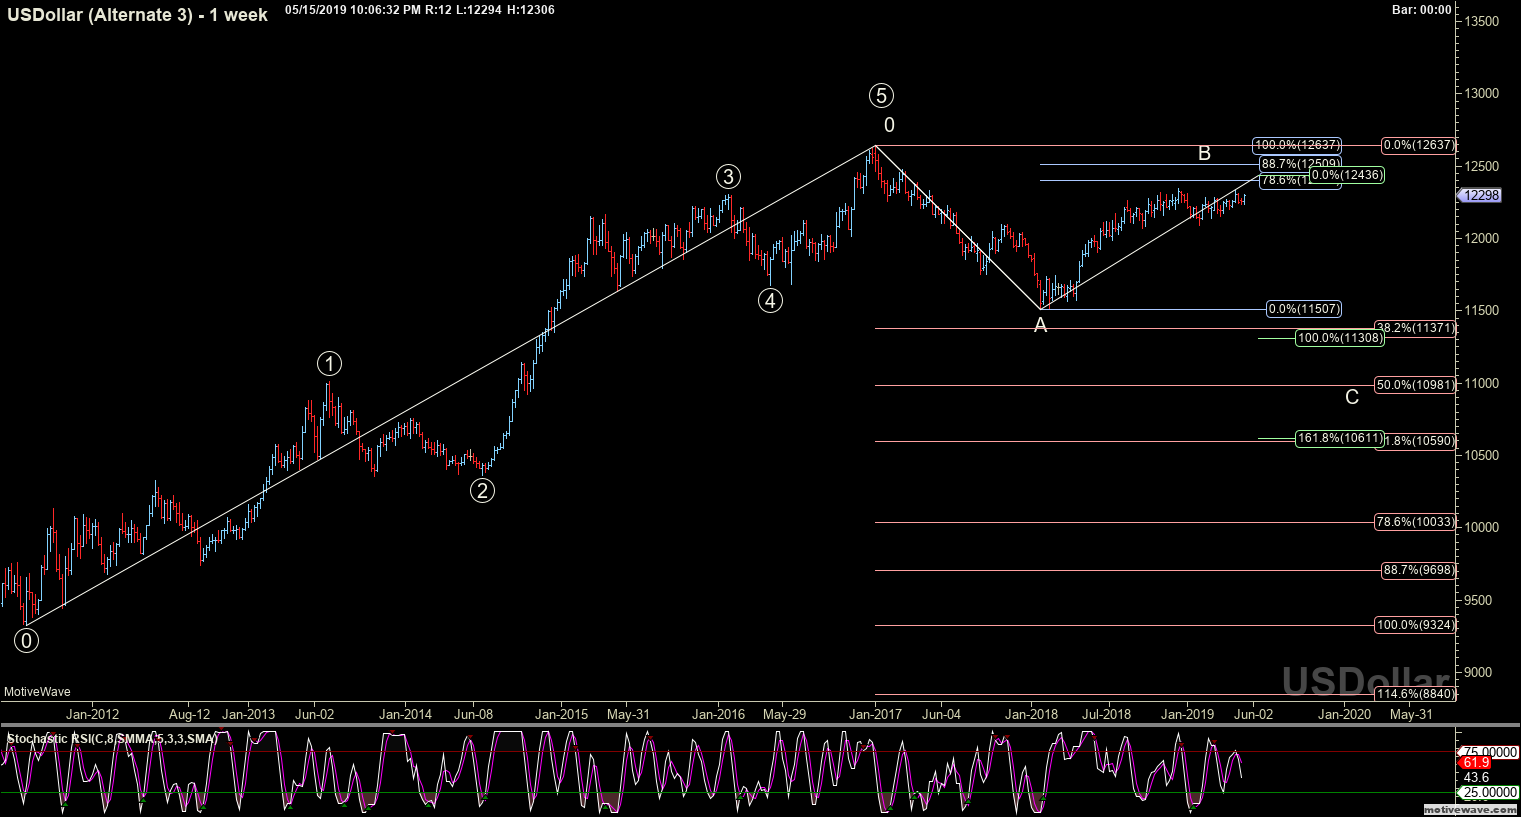
Task: Select the circled wave 5 label
Action: pos(881,95)
